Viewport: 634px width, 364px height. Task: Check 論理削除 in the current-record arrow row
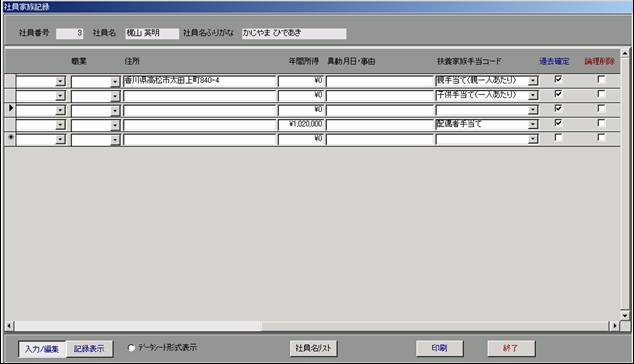point(601,108)
